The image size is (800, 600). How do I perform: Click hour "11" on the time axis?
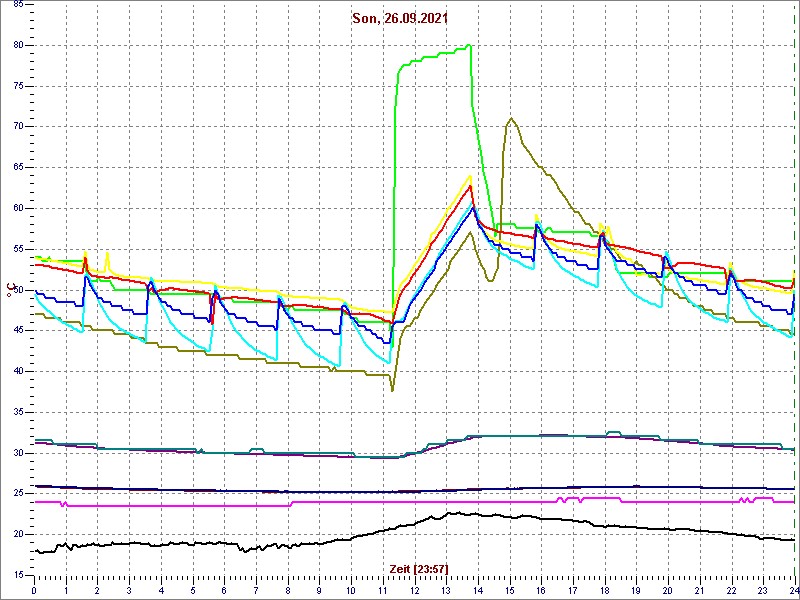pyautogui.click(x=383, y=591)
